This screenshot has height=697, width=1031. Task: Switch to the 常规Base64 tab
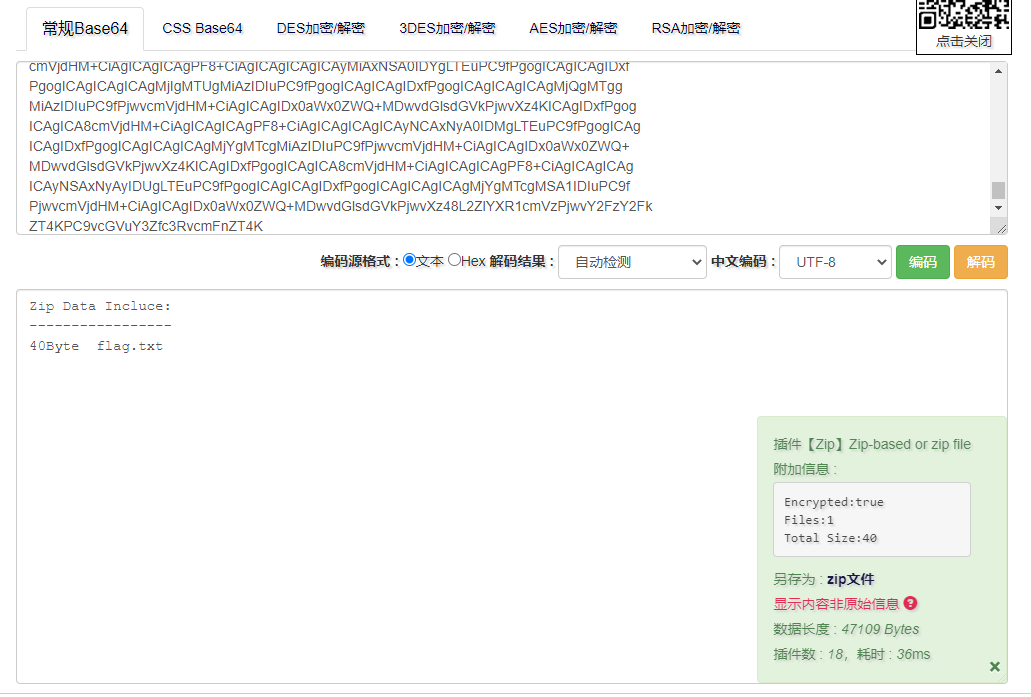point(85,28)
